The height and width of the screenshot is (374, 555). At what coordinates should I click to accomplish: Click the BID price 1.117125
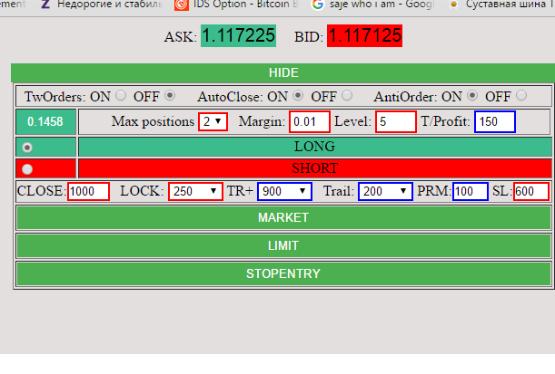(x=365, y=36)
